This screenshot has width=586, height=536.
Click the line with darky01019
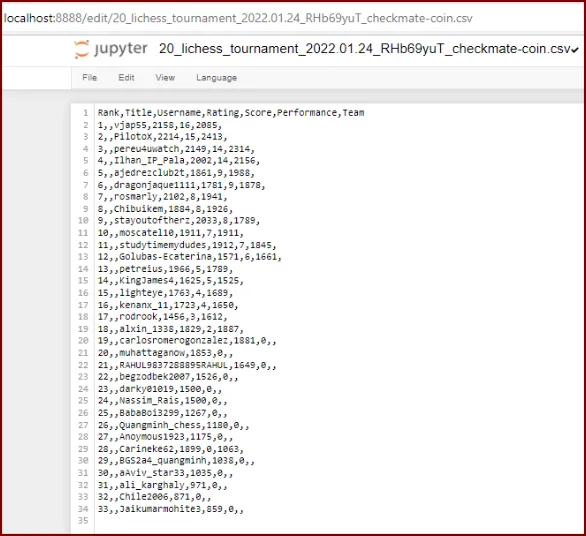click(160, 389)
